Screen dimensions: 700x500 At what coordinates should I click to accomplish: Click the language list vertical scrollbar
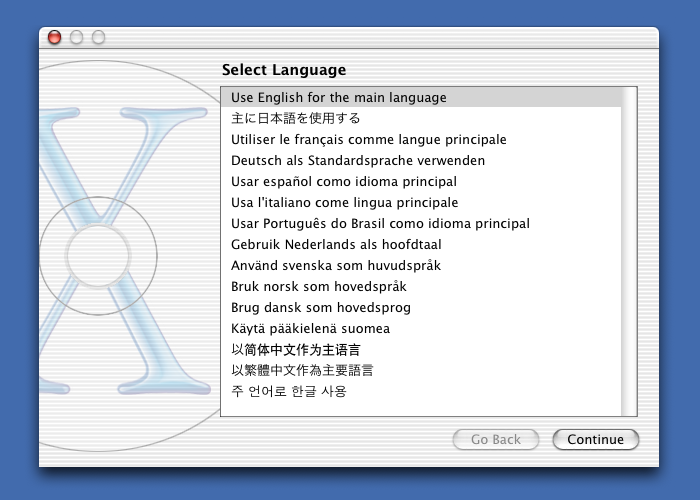[629, 251]
